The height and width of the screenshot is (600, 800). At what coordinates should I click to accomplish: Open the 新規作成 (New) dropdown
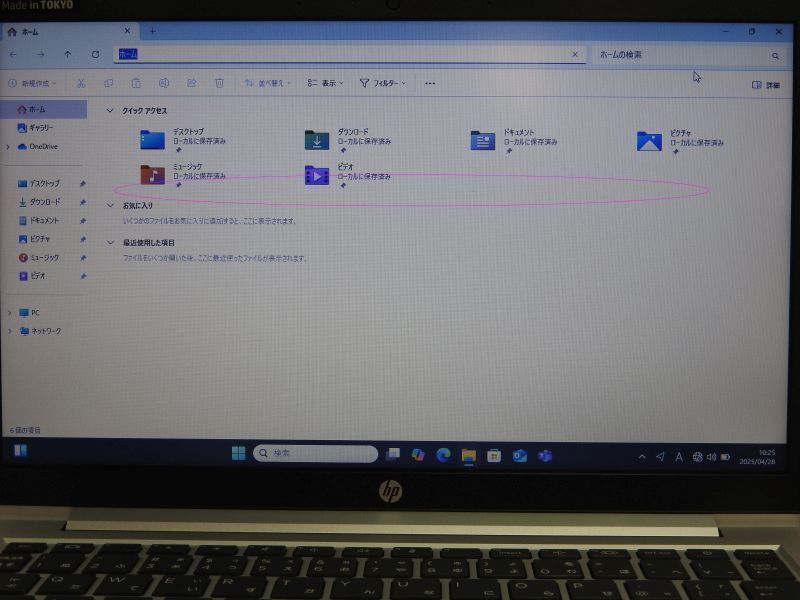pyautogui.click(x=32, y=83)
